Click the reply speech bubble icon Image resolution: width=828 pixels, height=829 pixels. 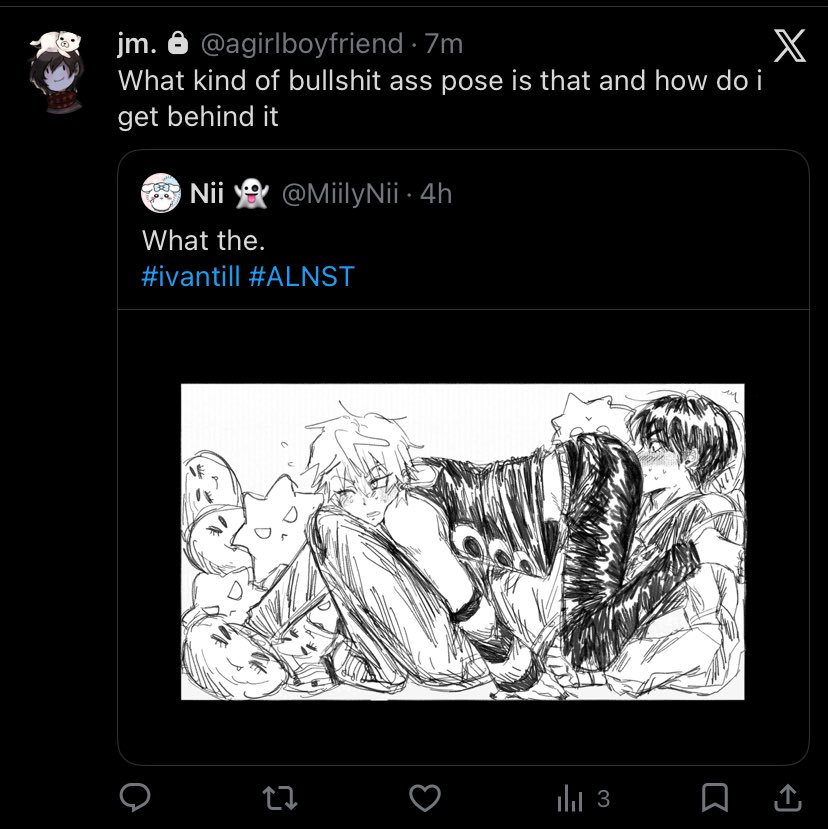[x=135, y=797]
